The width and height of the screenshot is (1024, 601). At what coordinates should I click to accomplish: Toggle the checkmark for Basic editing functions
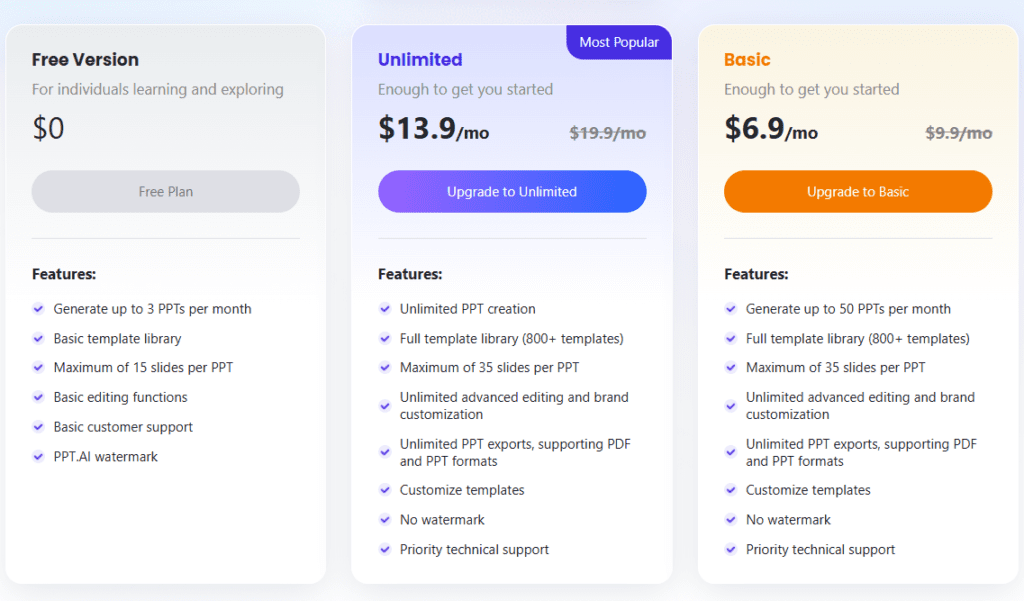pos(39,397)
